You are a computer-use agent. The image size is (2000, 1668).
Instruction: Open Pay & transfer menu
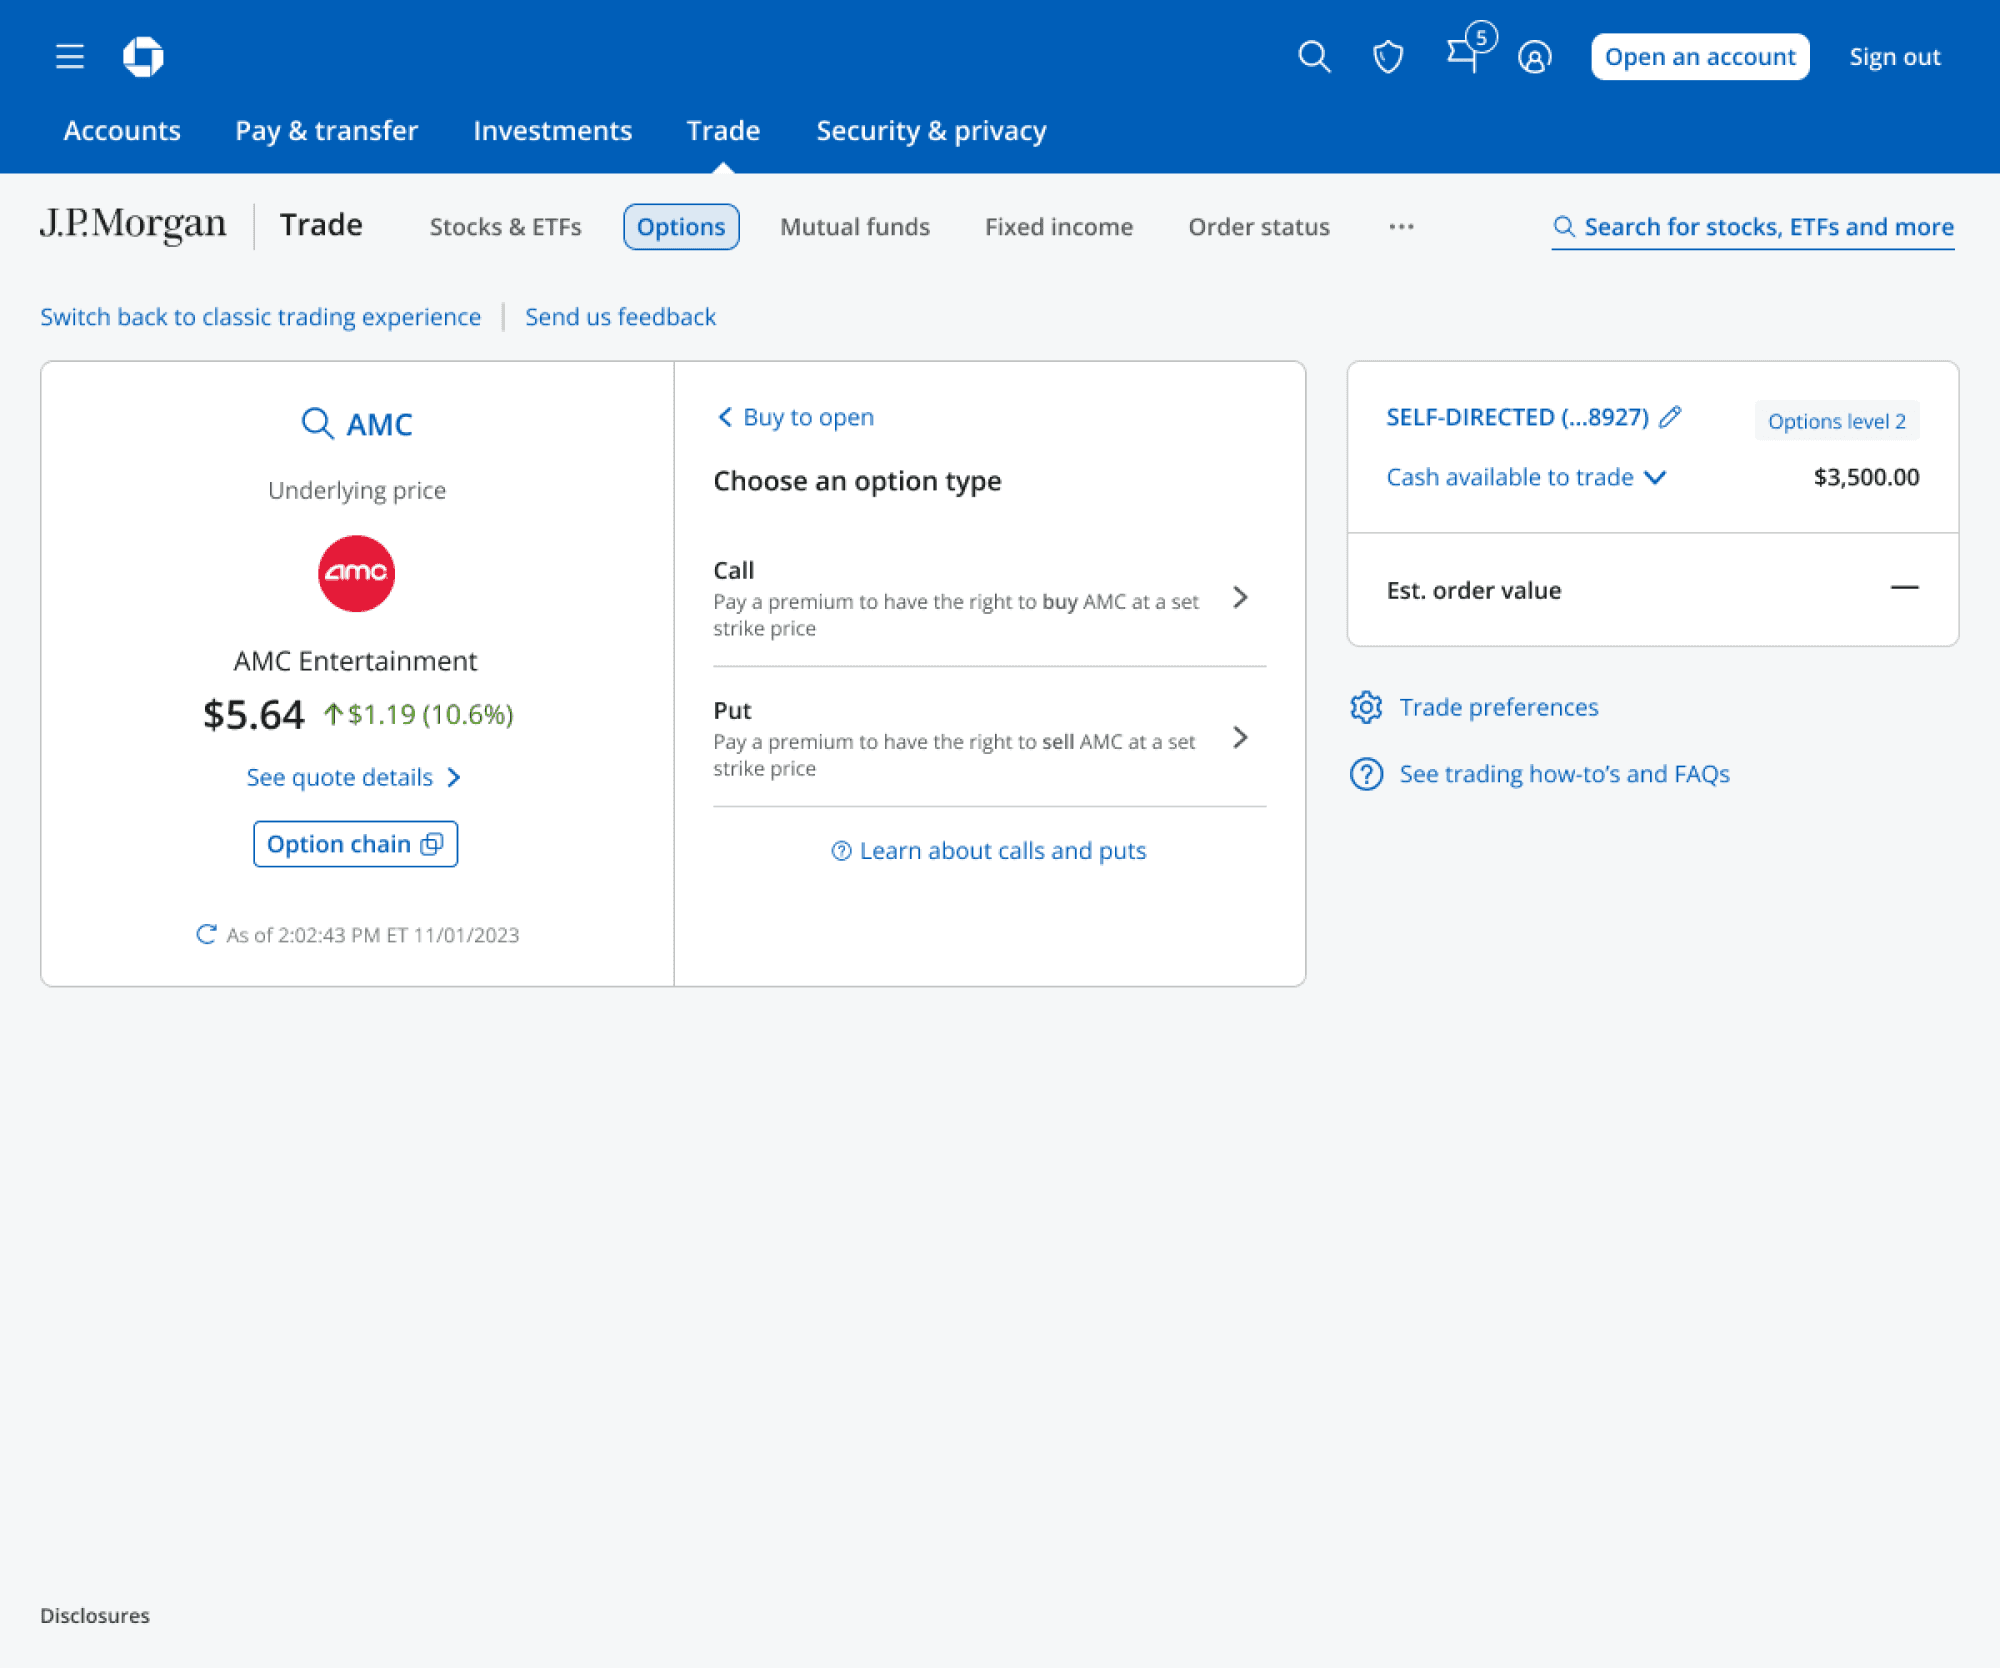[326, 130]
